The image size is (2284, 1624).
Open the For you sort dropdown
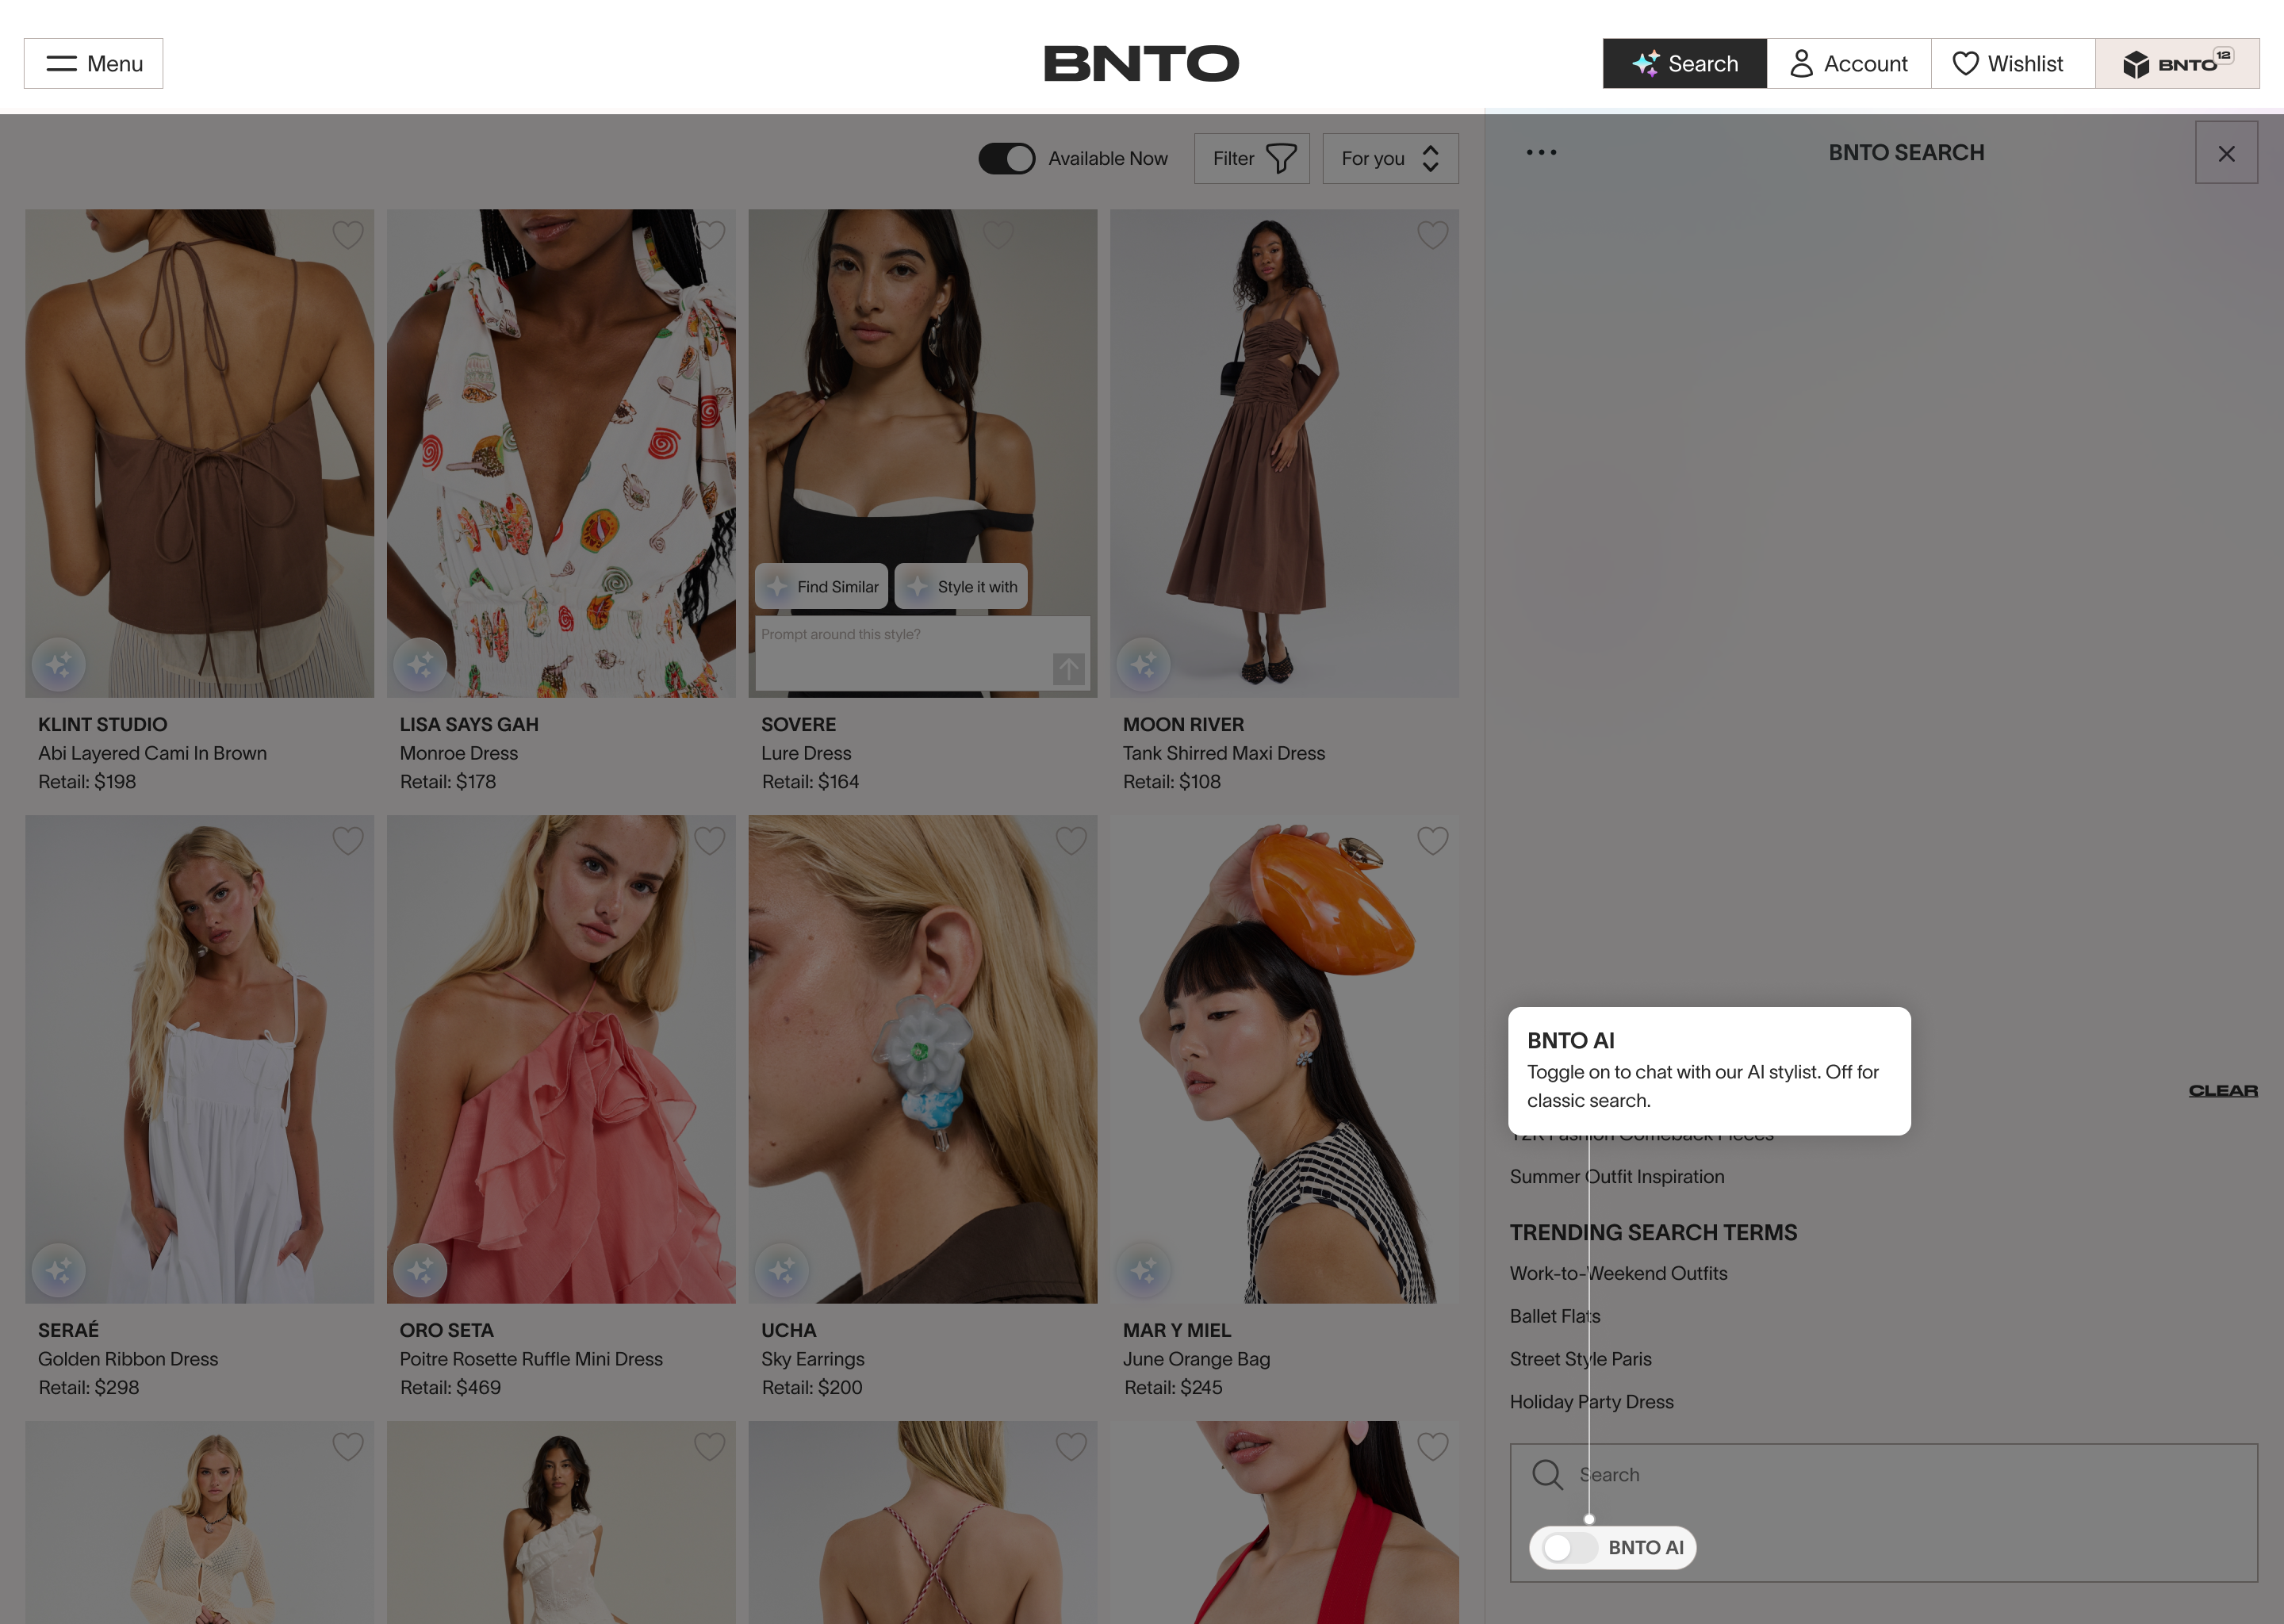[1390, 159]
